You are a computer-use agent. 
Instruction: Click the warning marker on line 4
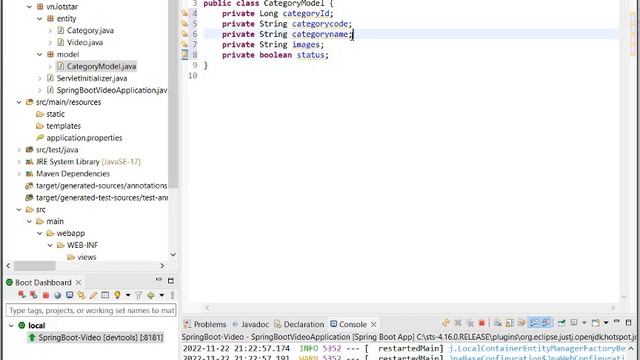pyautogui.click(x=184, y=13)
